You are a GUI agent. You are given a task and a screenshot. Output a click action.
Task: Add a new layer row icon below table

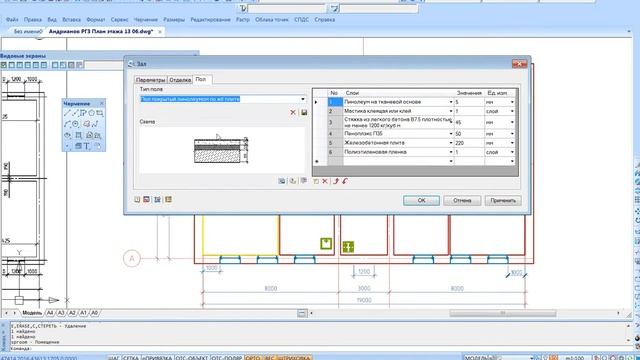[x=316, y=181]
